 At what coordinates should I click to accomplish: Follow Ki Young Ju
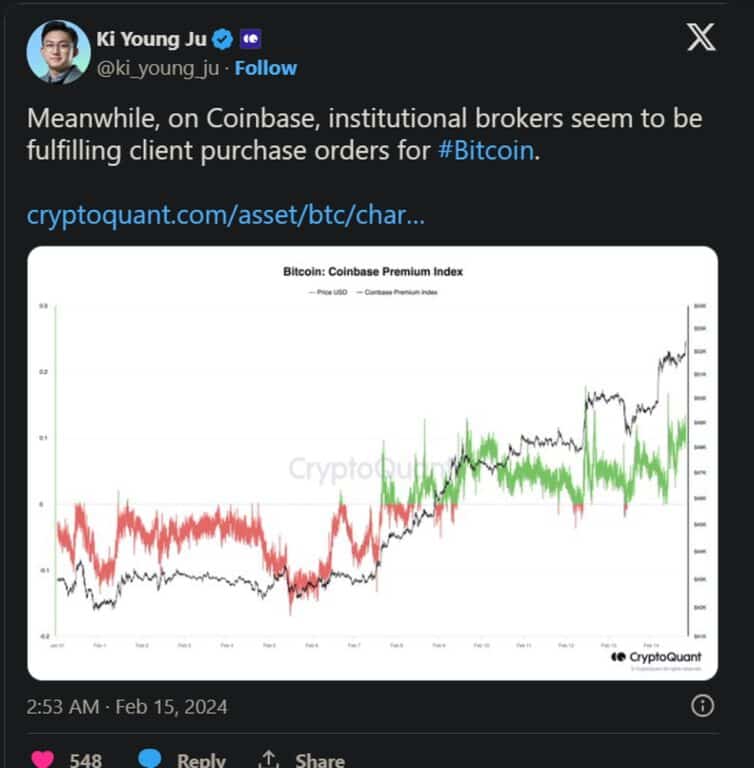[266, 68]
